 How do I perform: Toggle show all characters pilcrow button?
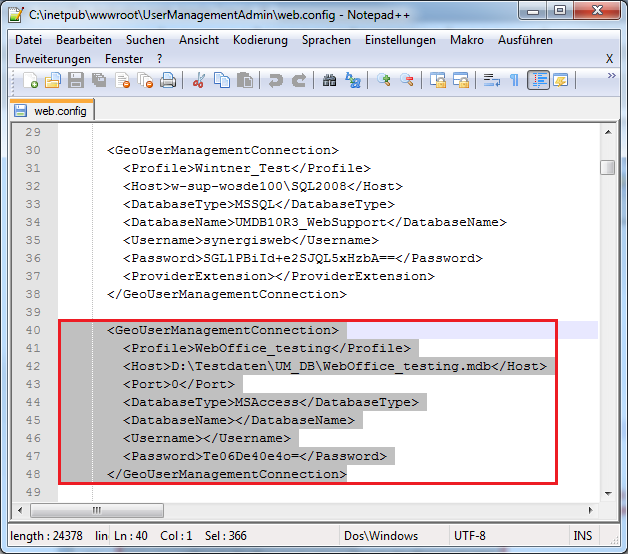(514, 81)
